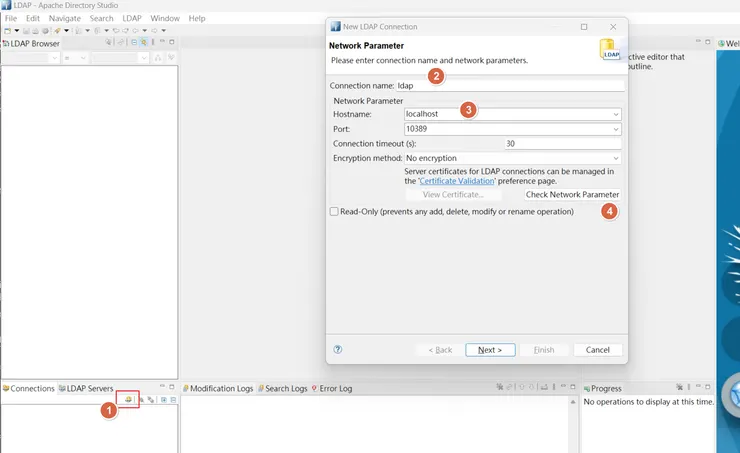
Task: Toggle Link with Editor in LDAP Browser toolbar
Action: [144, 42]
